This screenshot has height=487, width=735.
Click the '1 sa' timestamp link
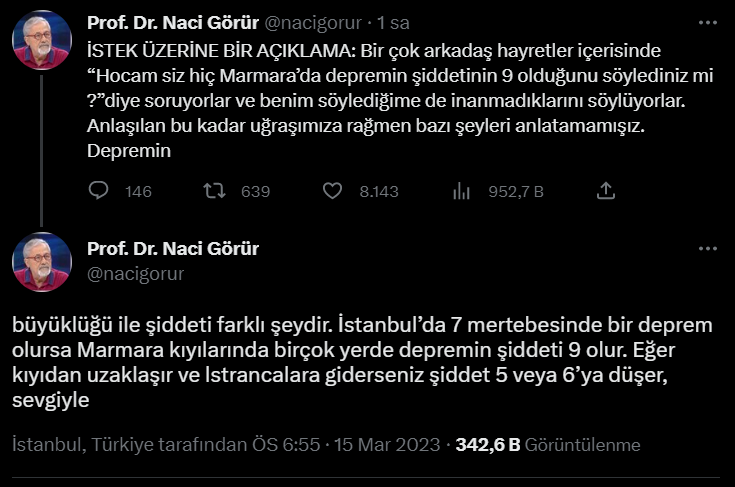tap(391, 22)
